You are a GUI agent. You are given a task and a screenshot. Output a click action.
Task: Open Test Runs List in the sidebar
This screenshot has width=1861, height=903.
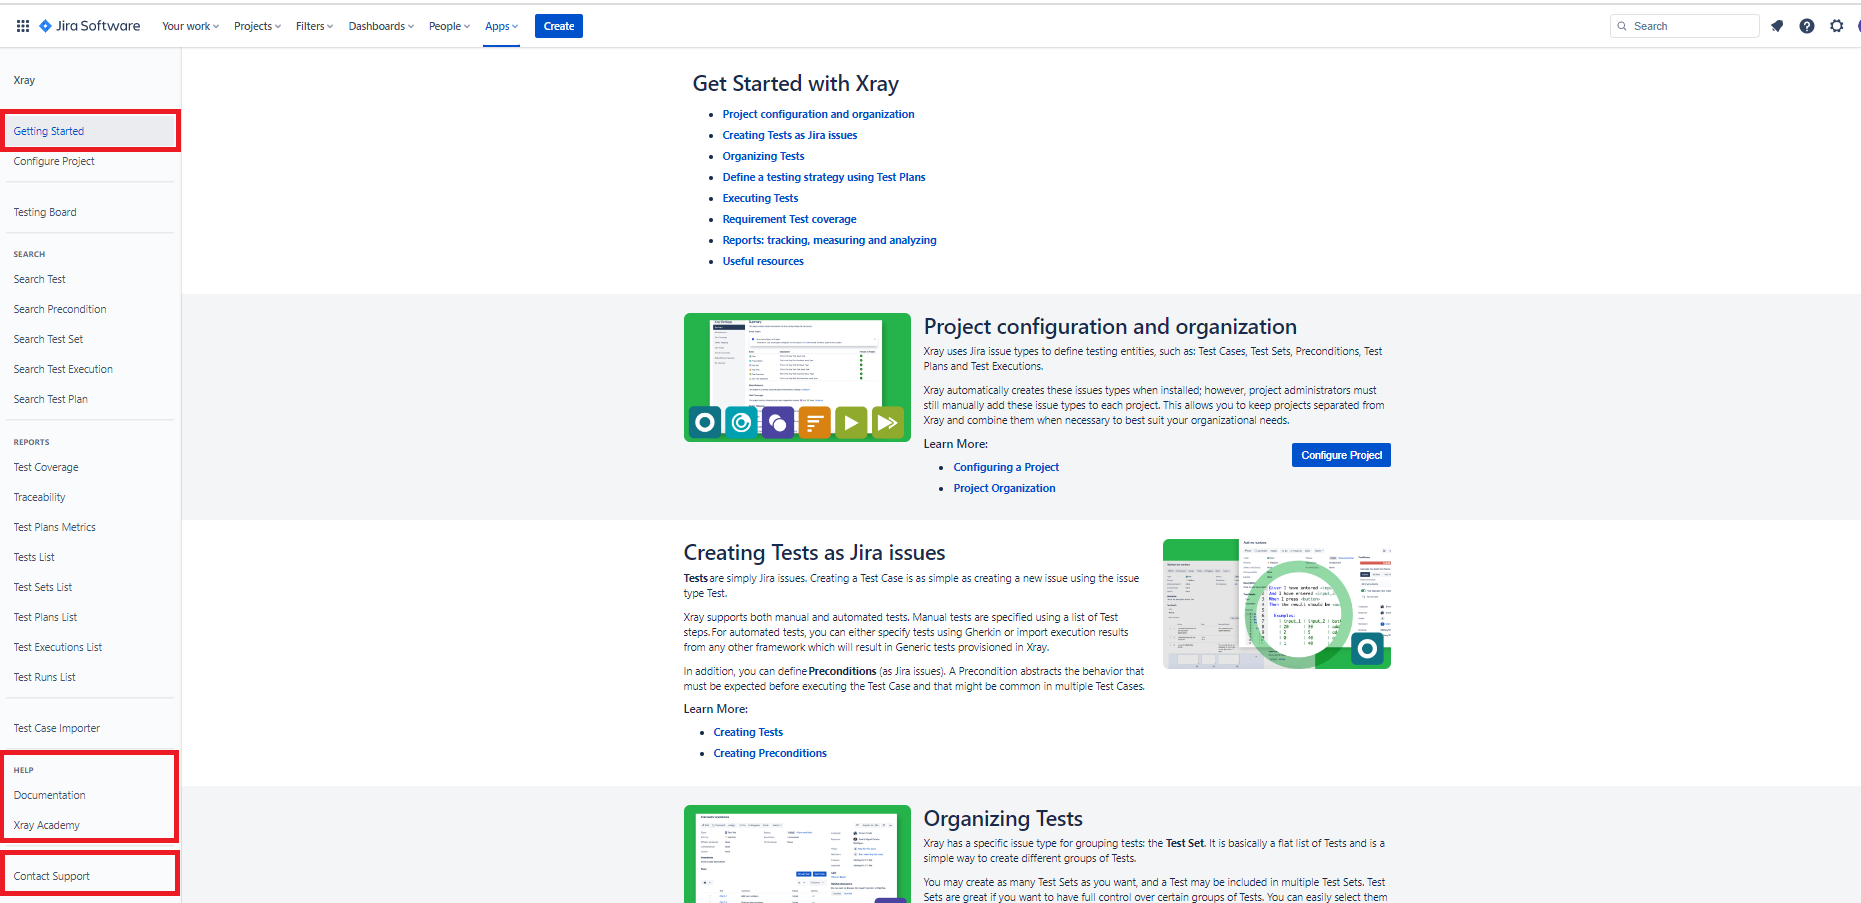click(x=45, y=677)
